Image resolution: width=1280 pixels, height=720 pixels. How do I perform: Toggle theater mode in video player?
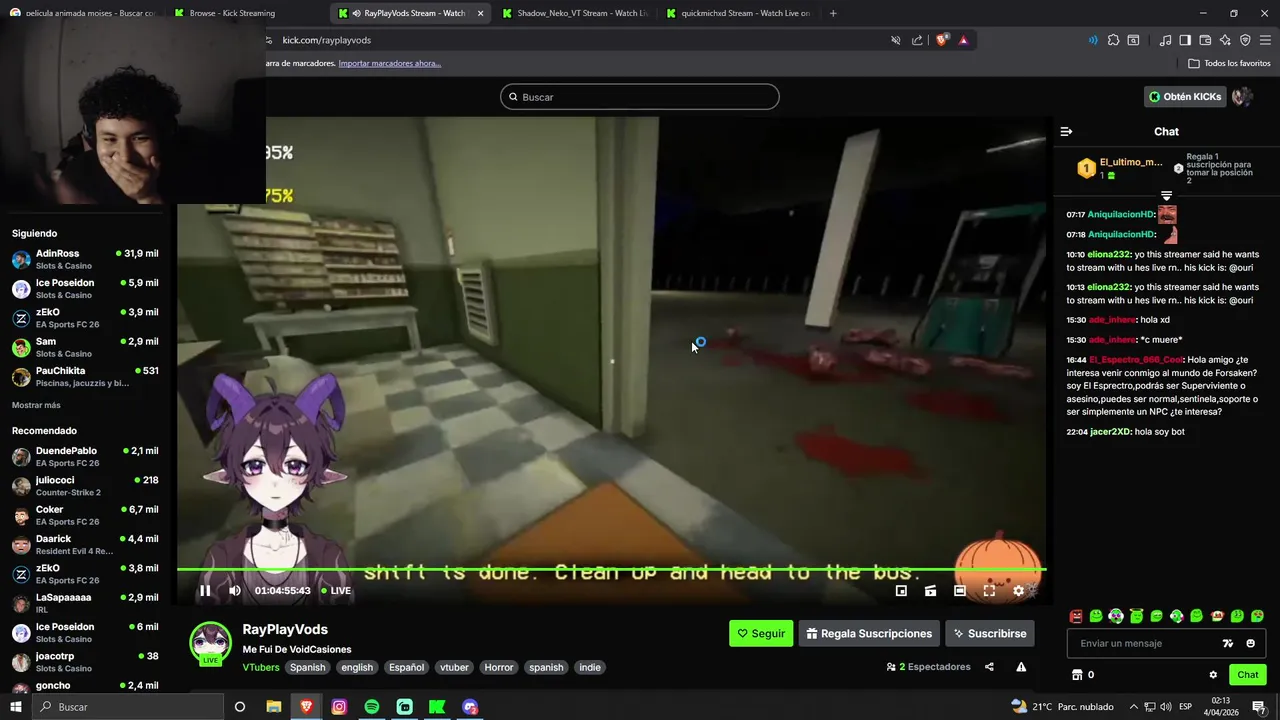tap(960, 591)
